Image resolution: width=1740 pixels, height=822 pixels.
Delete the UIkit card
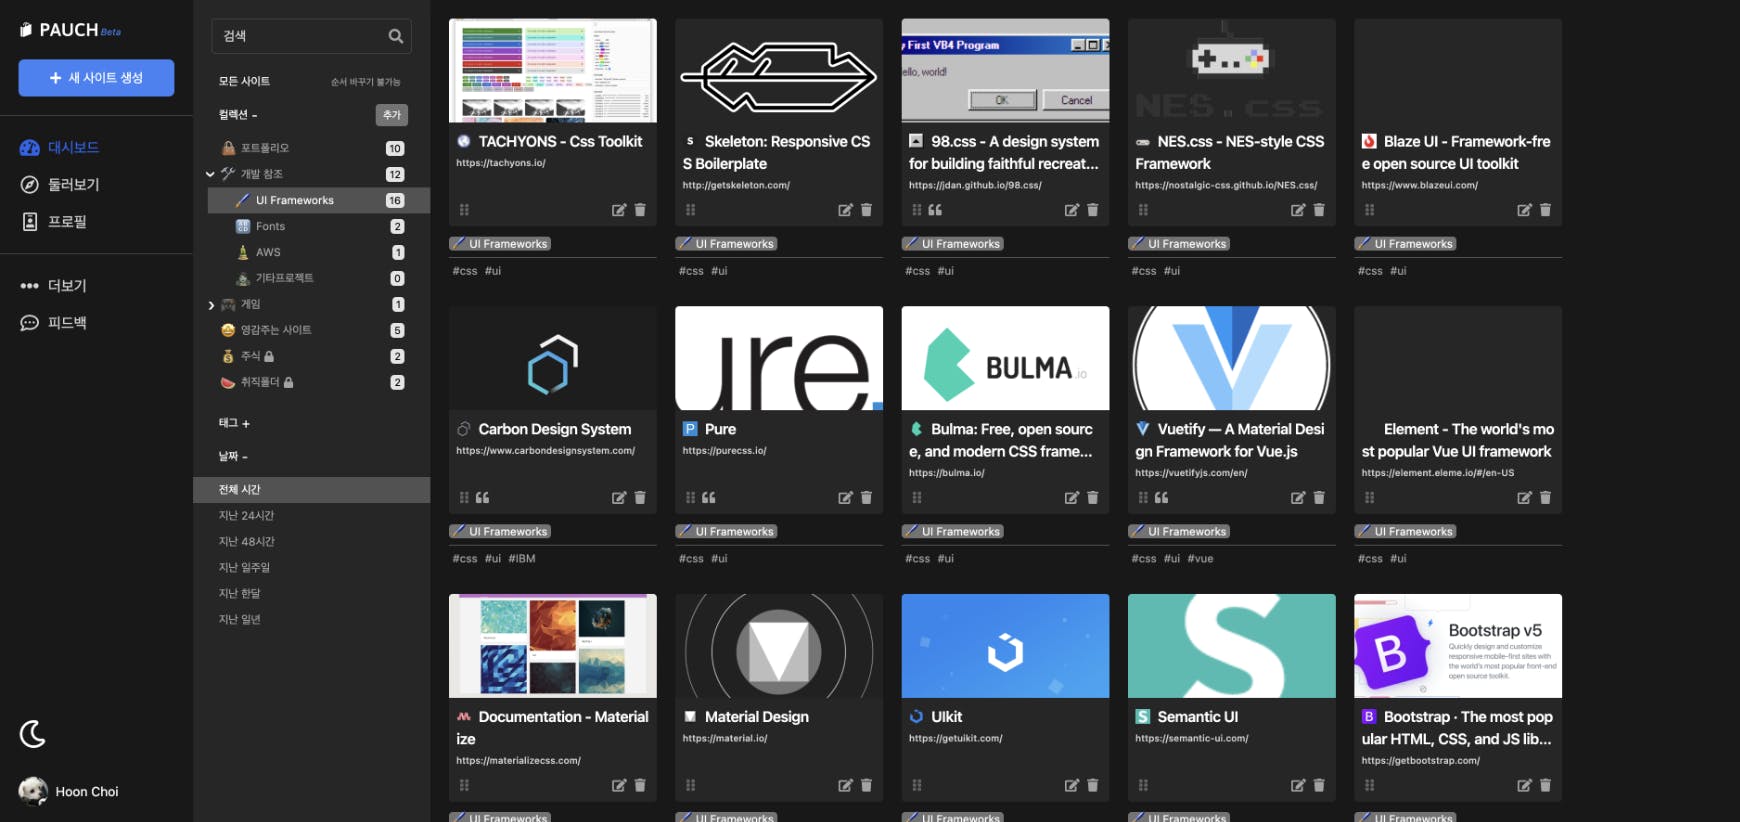tap(1092, 786)
